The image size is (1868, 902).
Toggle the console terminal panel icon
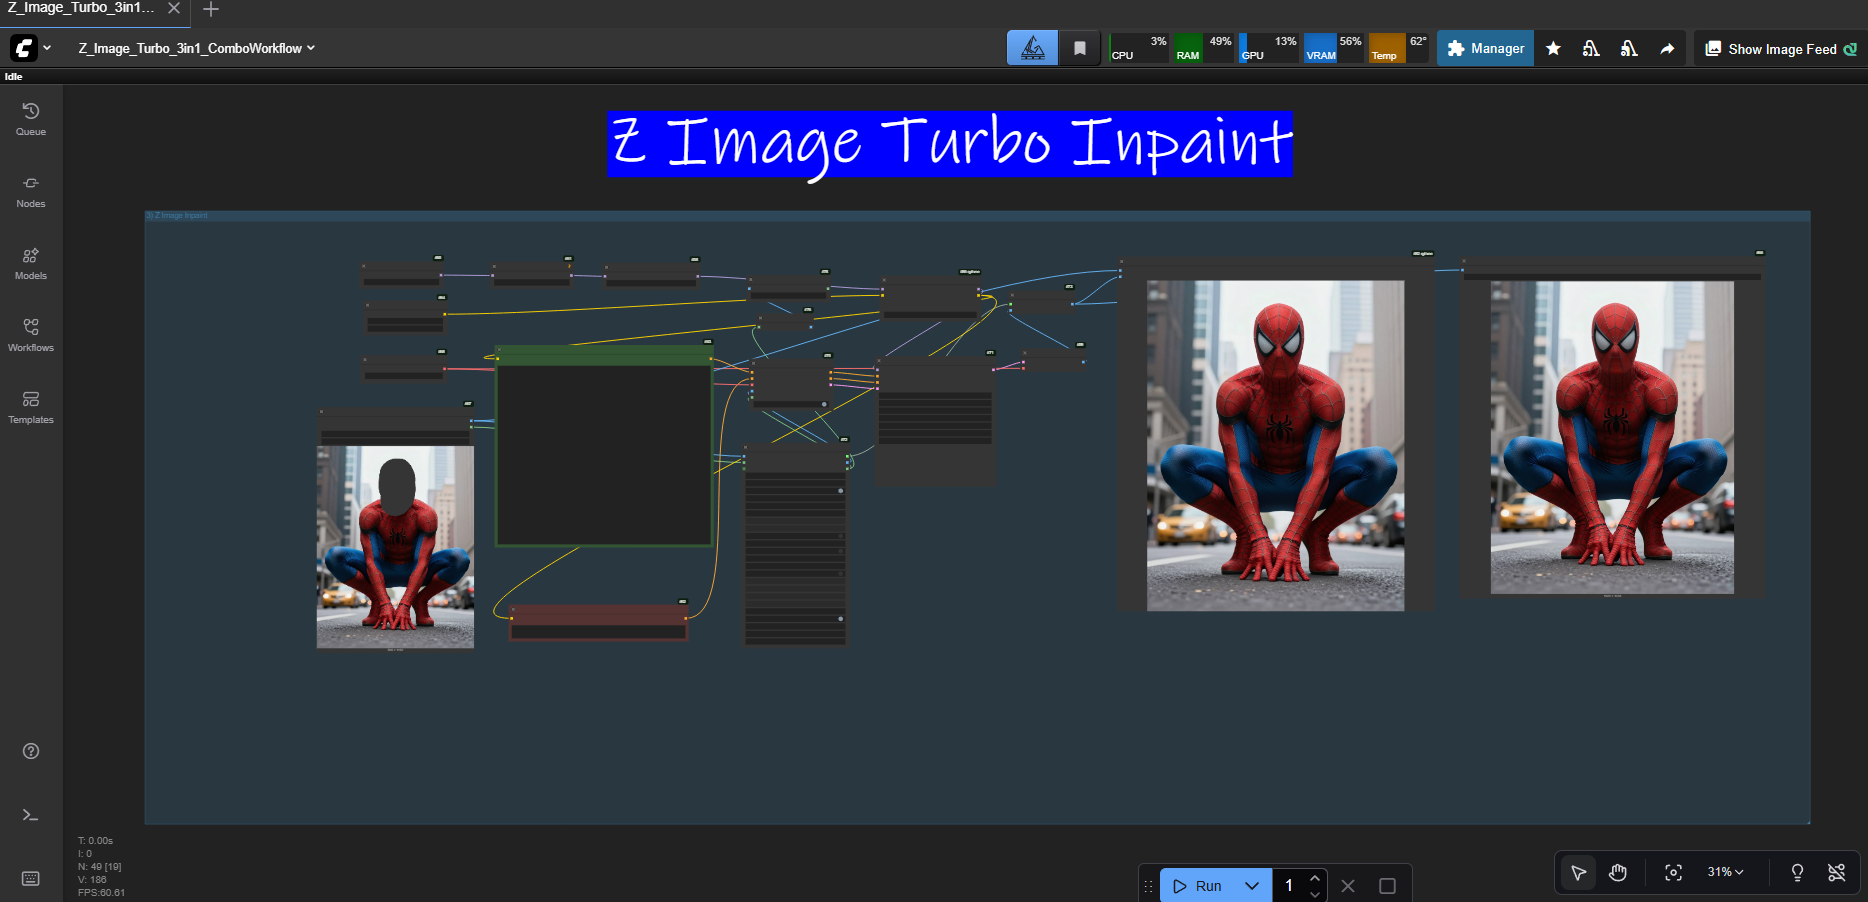pos(31,815)
